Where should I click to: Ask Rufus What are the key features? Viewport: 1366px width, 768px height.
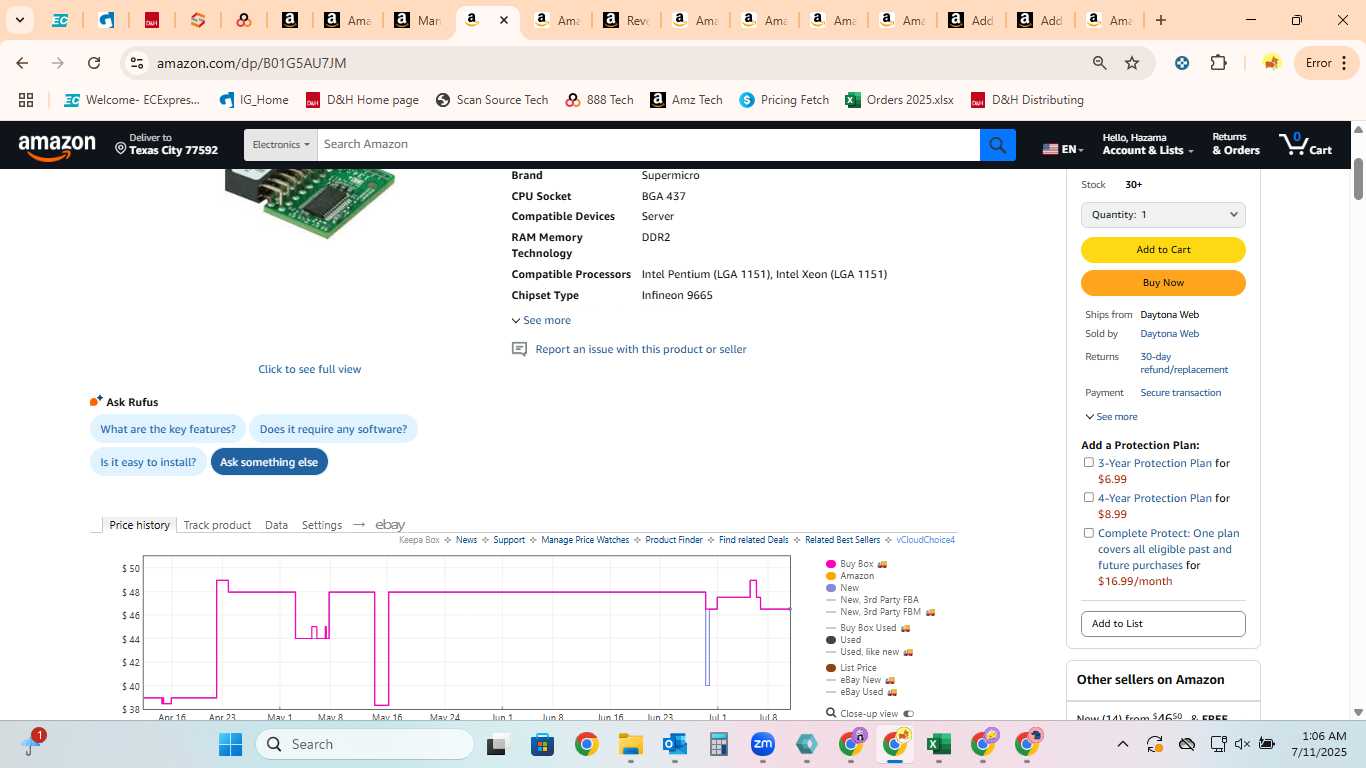click(168, 429)
